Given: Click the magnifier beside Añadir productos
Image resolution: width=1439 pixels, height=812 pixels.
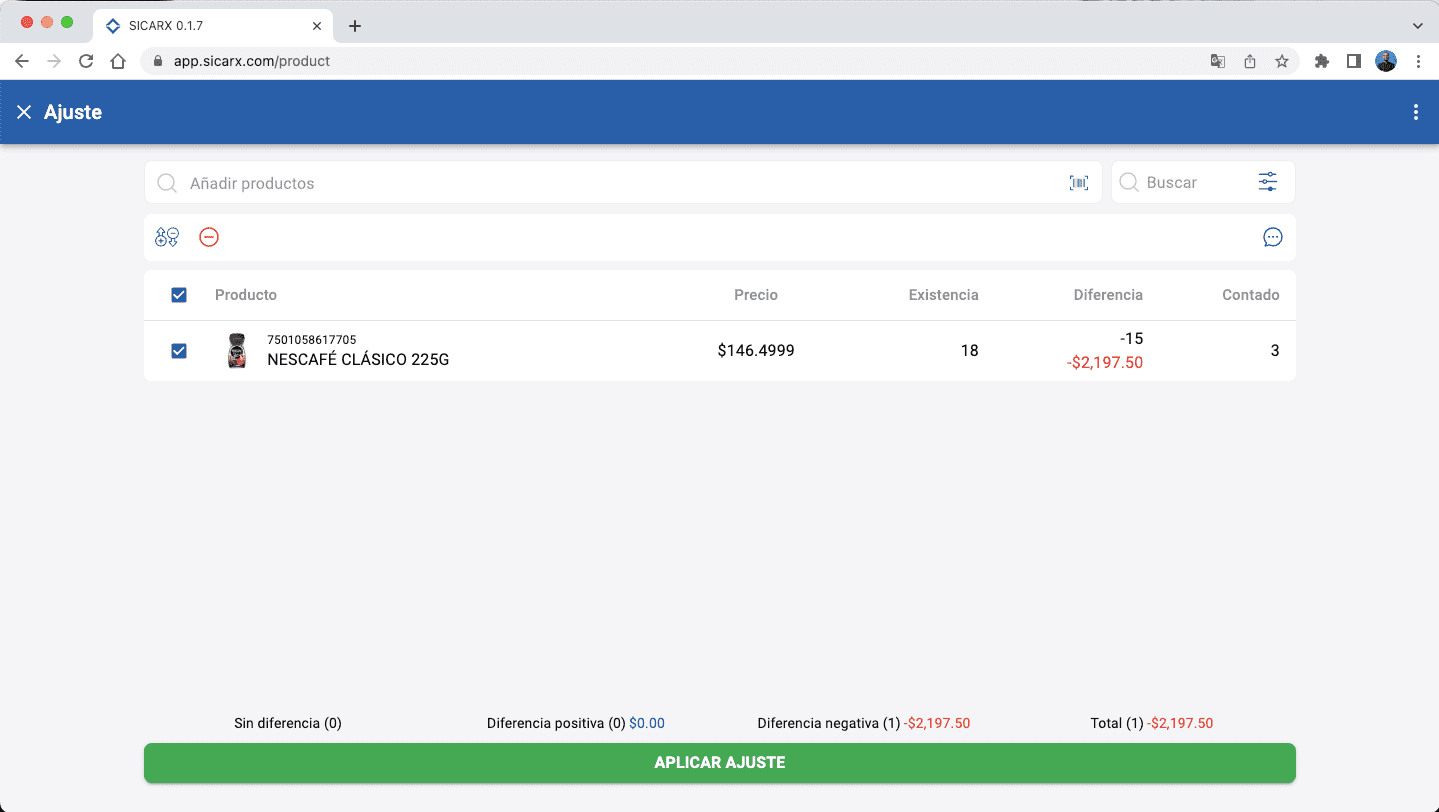Looking at the screenshot, I should (x=166, y=183).
